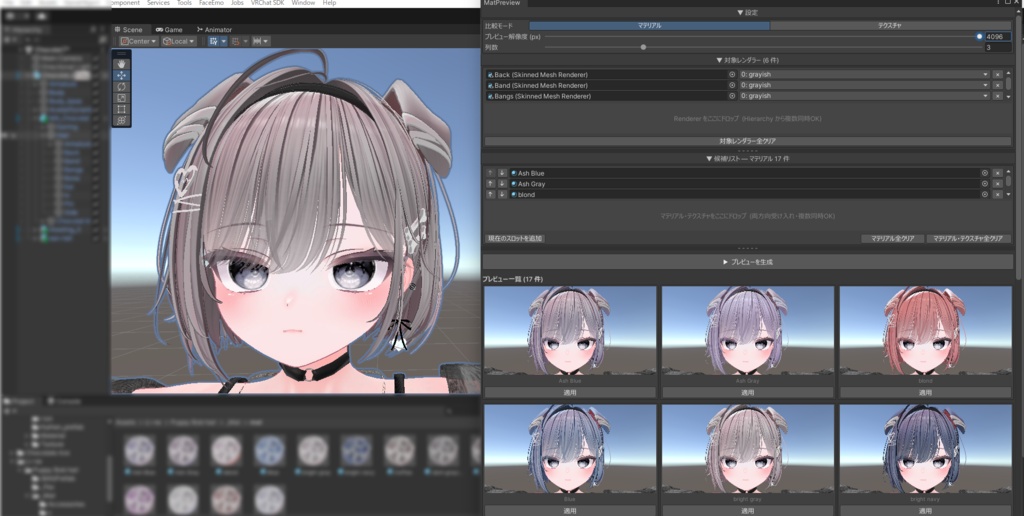Switch to the Game tab
Screen dimensions: 1024x516
[x=169, y=29]
